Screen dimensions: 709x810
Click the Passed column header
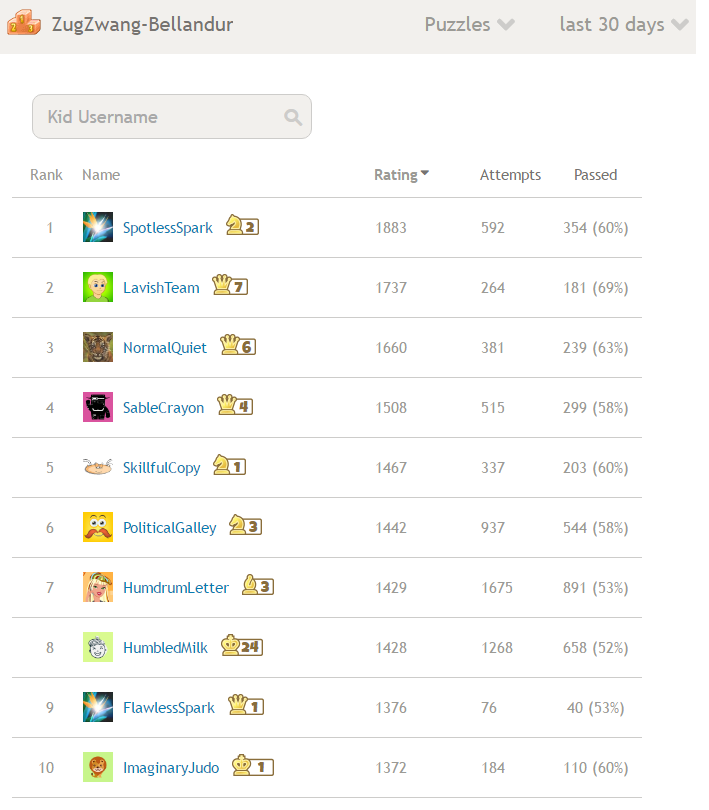click(595, 175)
